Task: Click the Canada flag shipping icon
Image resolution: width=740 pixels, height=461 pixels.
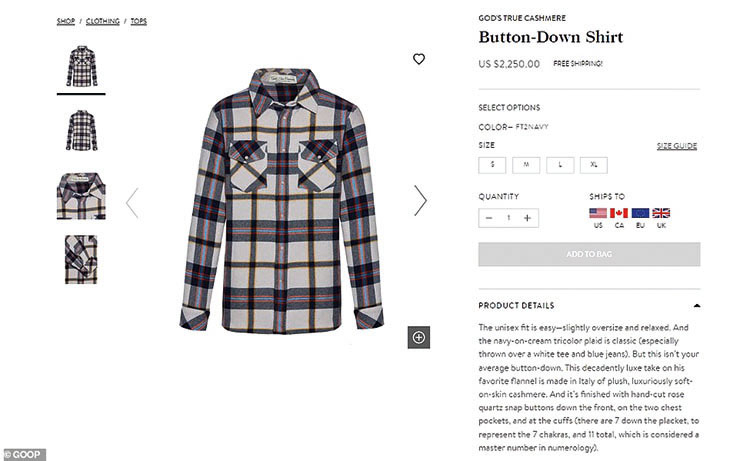Action: click(619, 213)
